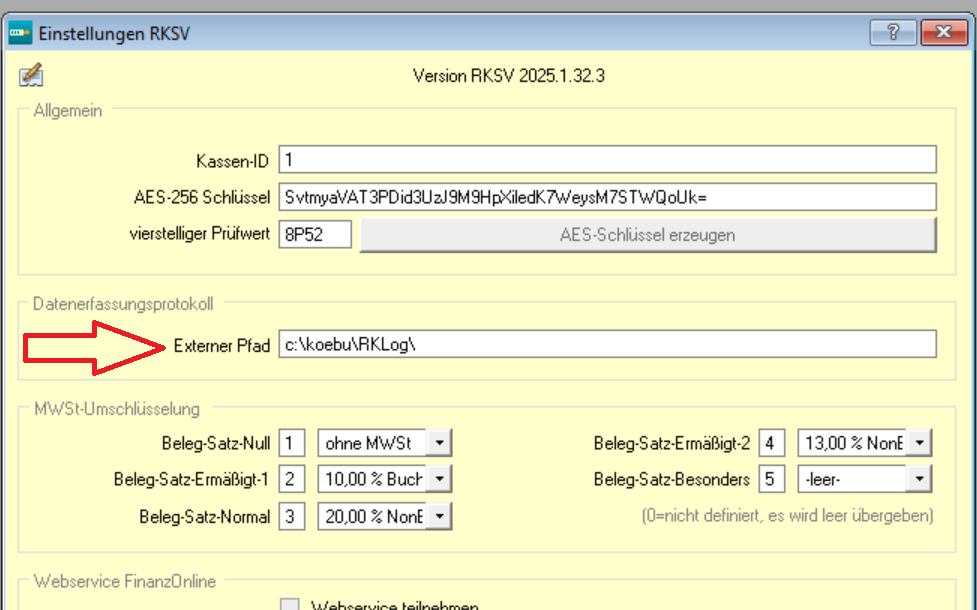Click the Beleg-Satz-Normal label
The image size is (977, 610).
point(205,517)
